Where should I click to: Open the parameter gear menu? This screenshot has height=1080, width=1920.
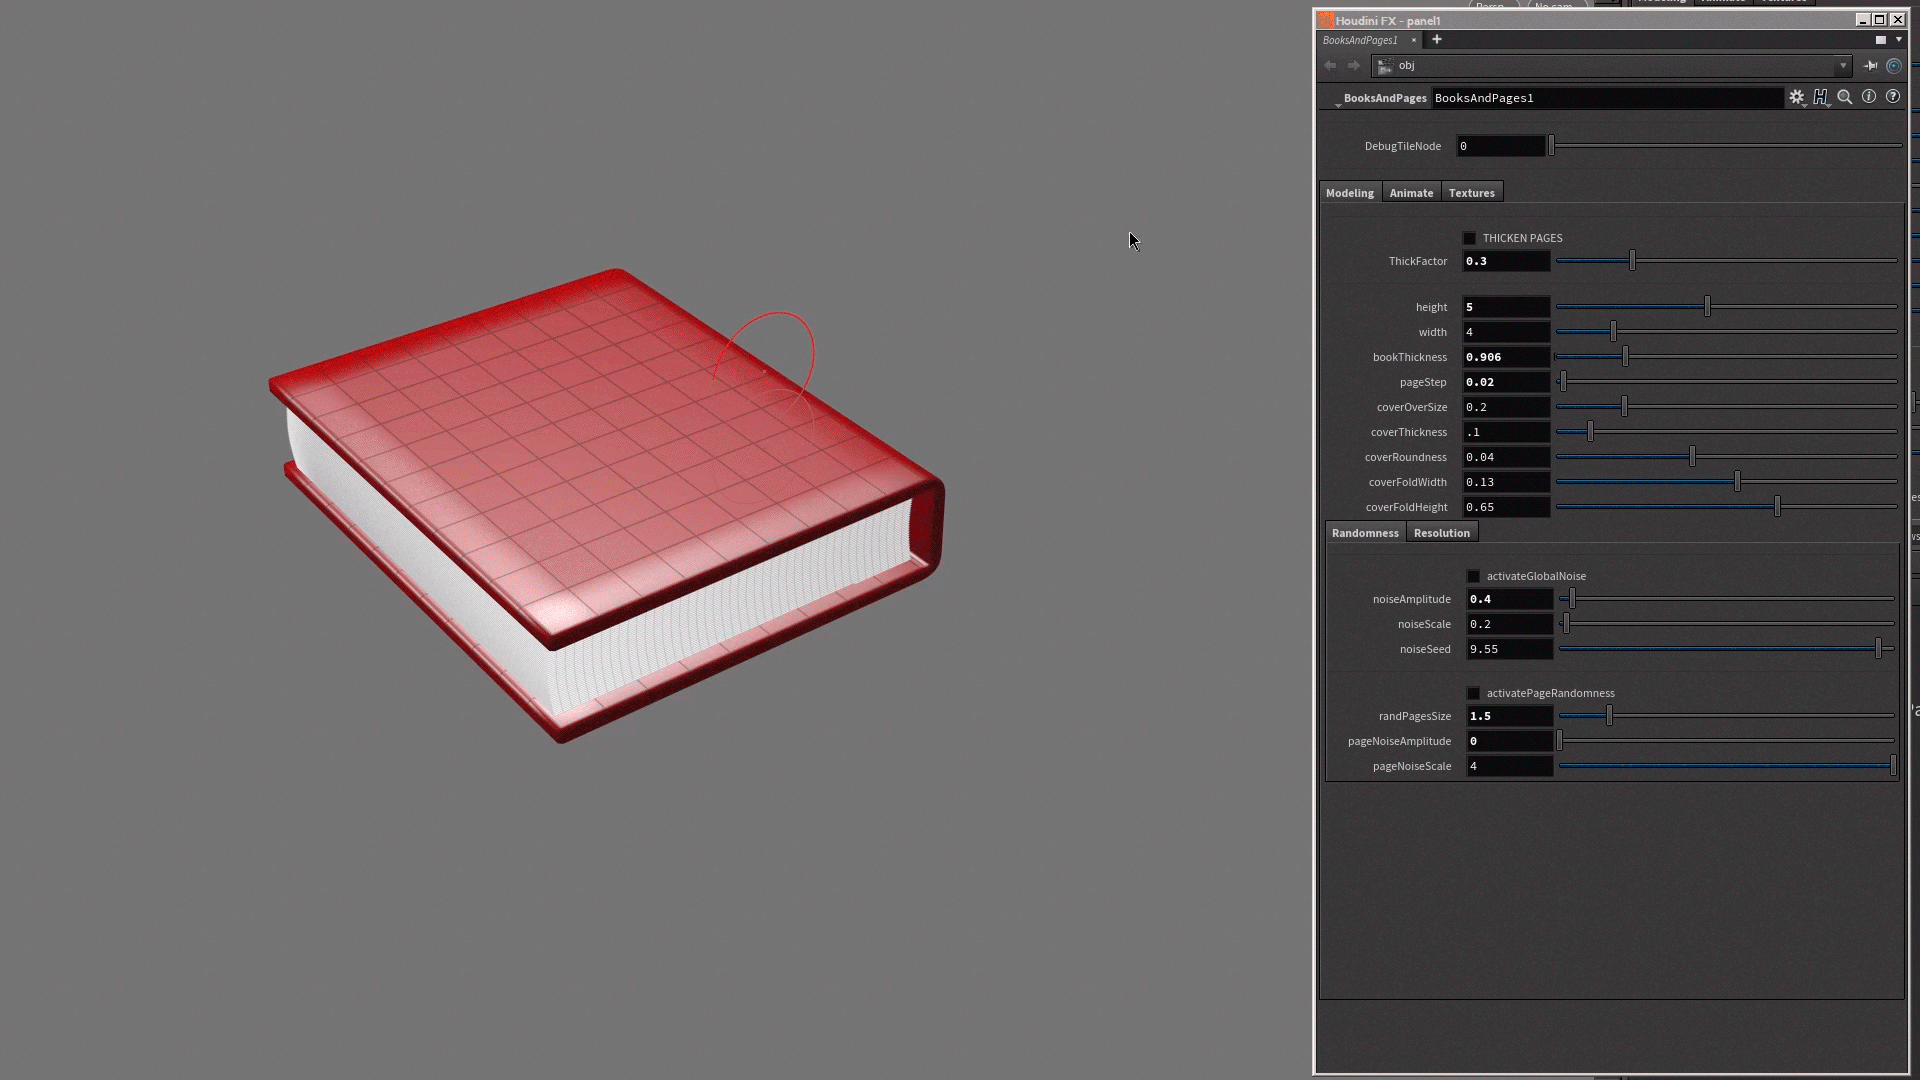coord(1797,97)
